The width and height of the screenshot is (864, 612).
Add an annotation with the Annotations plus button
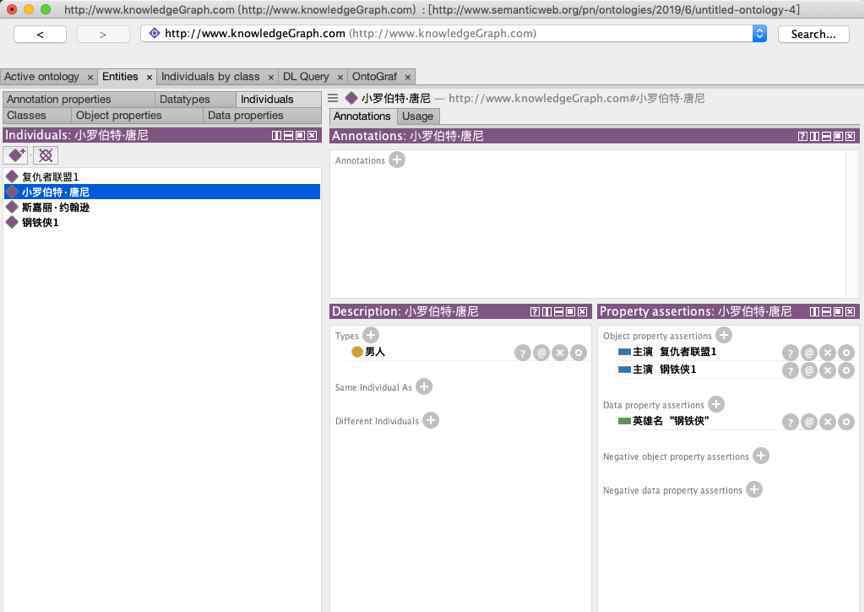[x=397, y=160]
